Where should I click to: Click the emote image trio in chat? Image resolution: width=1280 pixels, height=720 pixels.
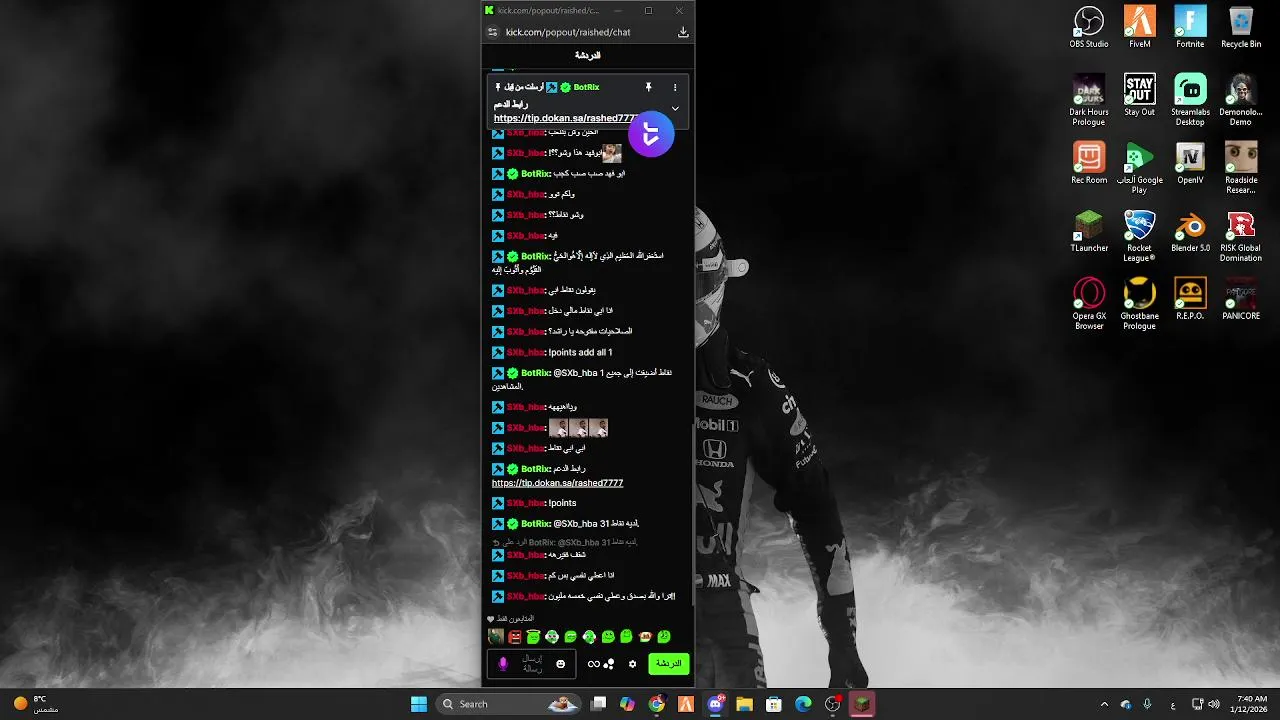(578, 428)
